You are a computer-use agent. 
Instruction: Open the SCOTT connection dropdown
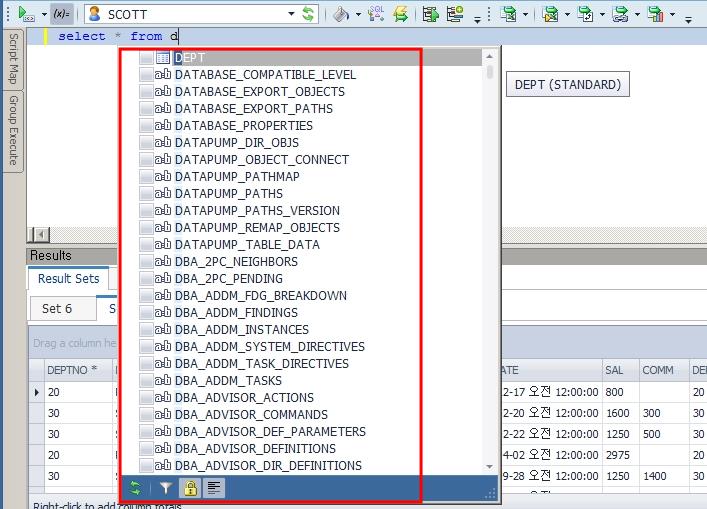pyautogui.click(x=292, y=14)
